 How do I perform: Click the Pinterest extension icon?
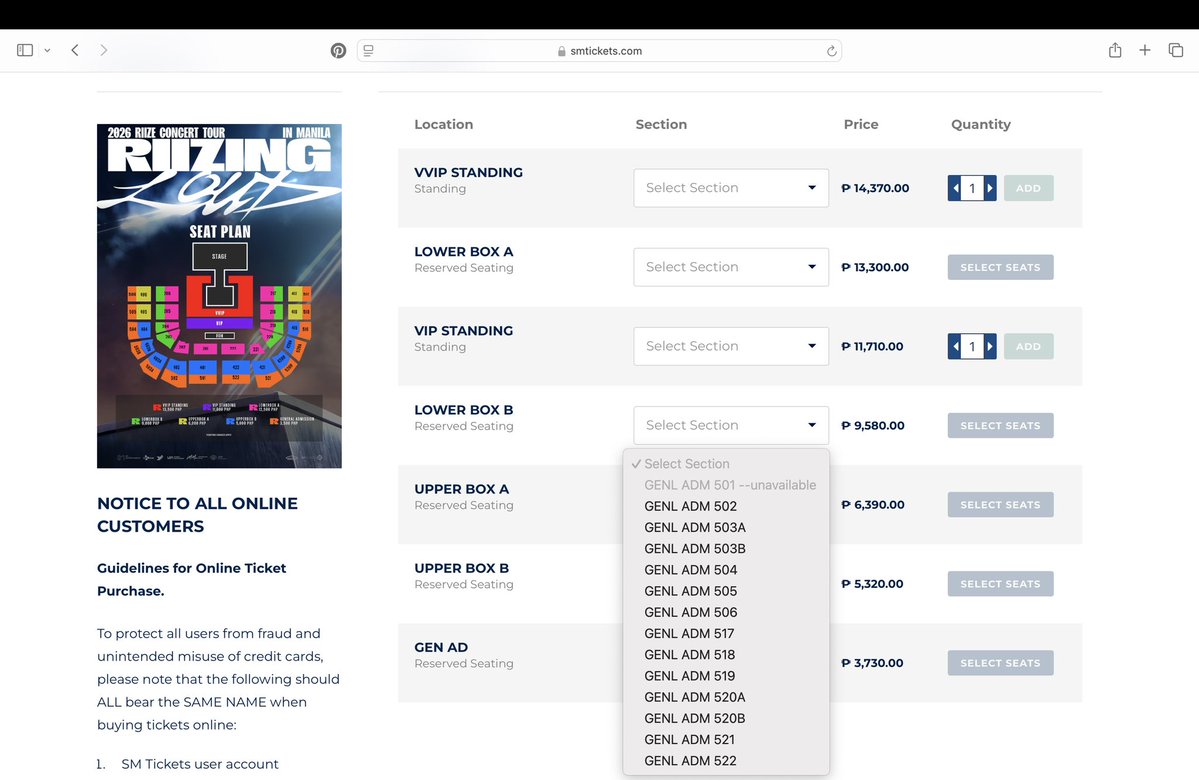(338, 50)
